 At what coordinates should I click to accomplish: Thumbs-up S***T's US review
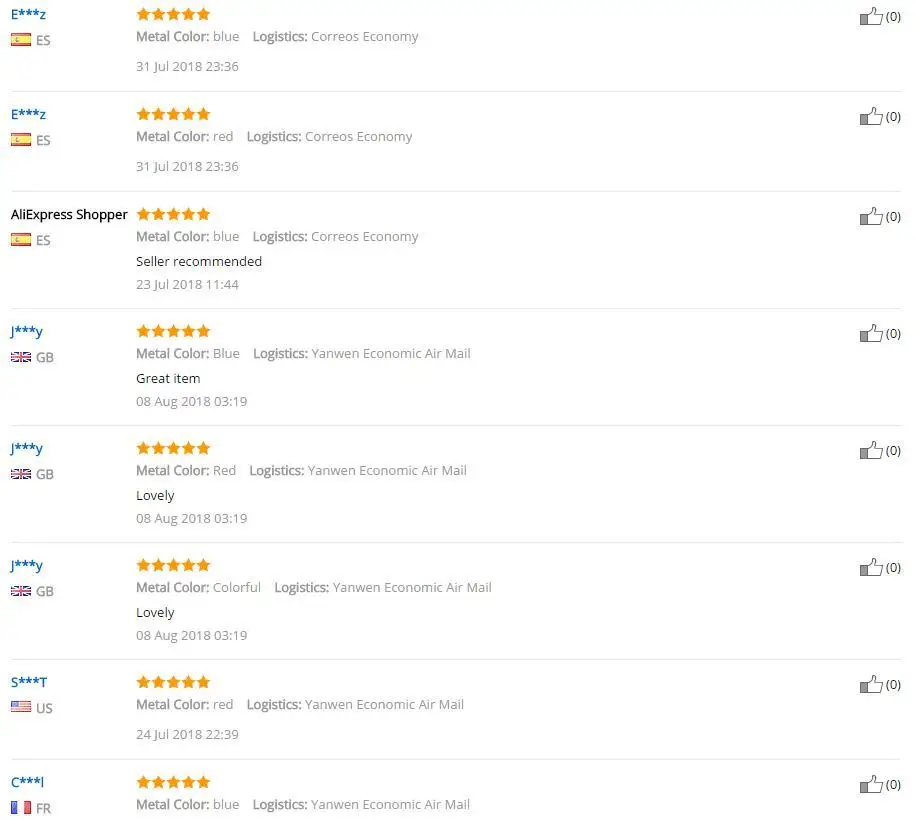871,684
